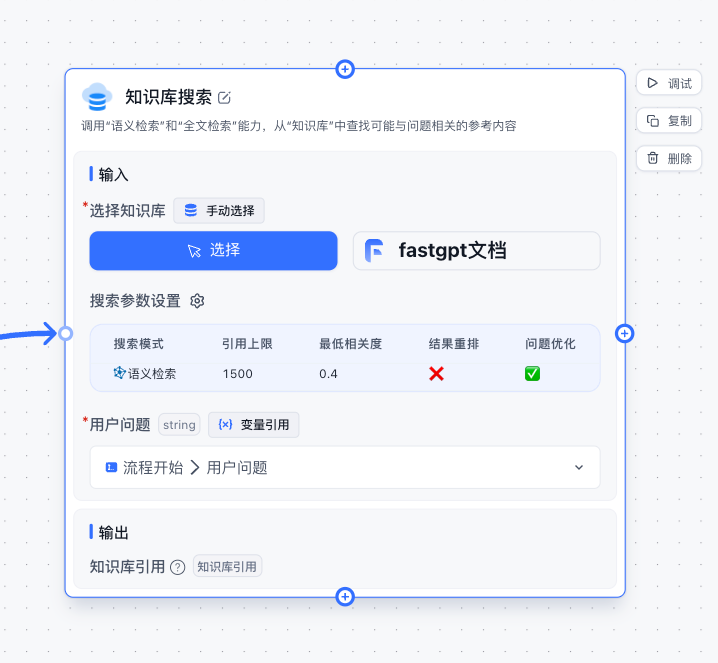Open the 变量引用 input type selector

click(x=254, y=425)
